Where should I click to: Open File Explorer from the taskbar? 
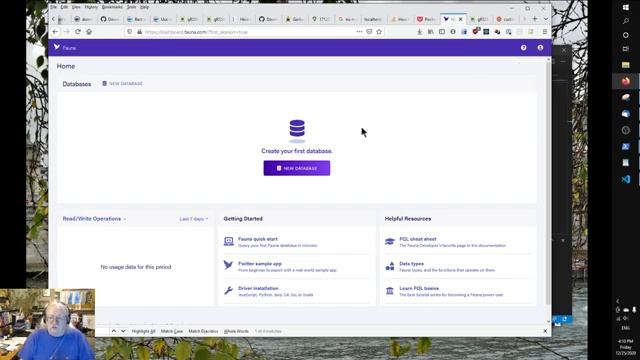(626, 65)
